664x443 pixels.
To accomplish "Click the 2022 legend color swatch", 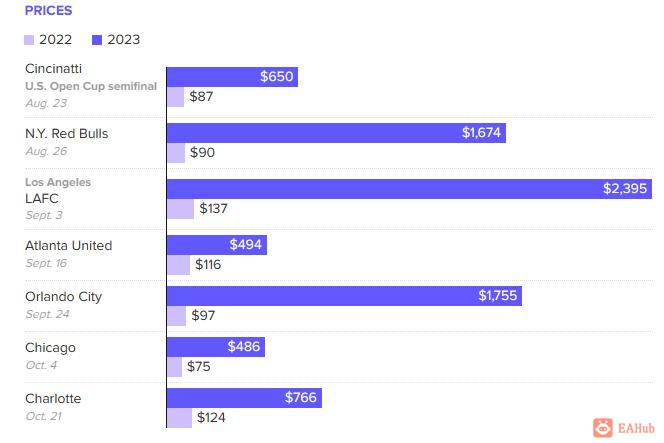I will [29, 40].
